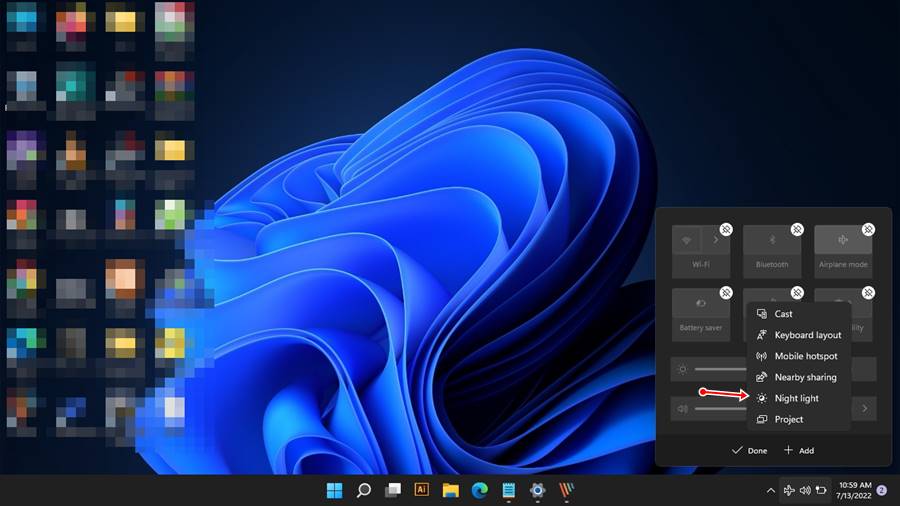The height and width of the screenshot is (506, 900).
Task: Show hidden icons in the system tray
Action: 770,491
